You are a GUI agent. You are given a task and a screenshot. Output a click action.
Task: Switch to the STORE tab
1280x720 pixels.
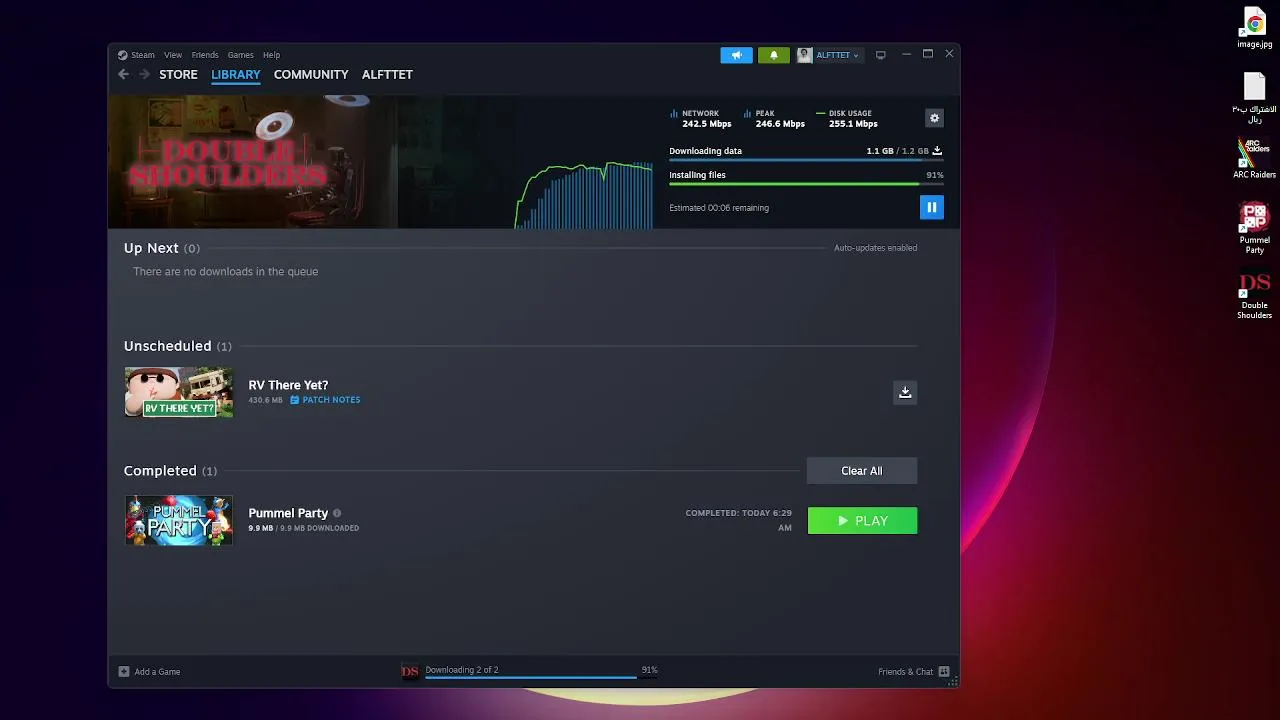pos(178,74)
